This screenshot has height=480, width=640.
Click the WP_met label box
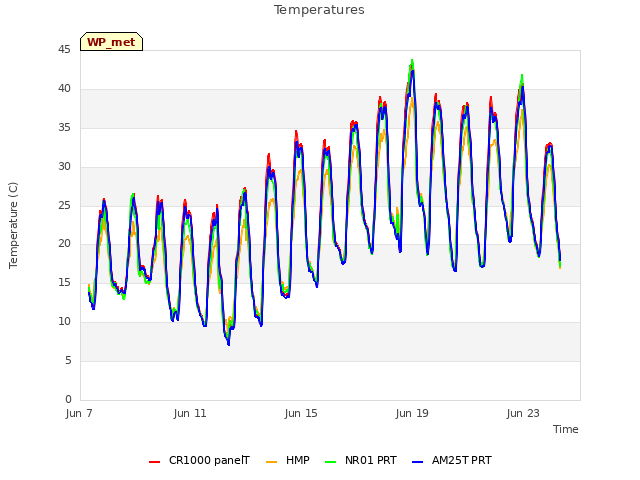pyautogui.click(x=111, y=42)
